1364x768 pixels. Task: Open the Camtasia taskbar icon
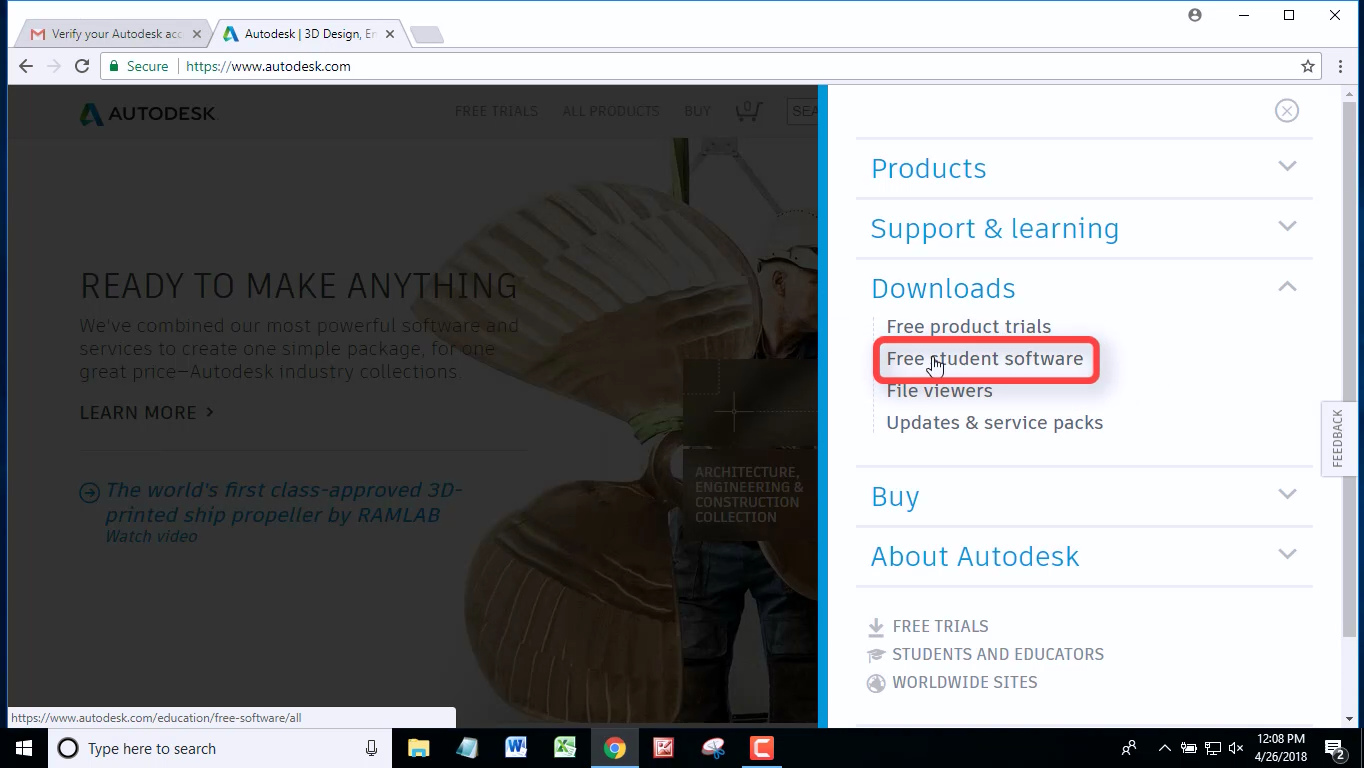(x=762, y=748)
